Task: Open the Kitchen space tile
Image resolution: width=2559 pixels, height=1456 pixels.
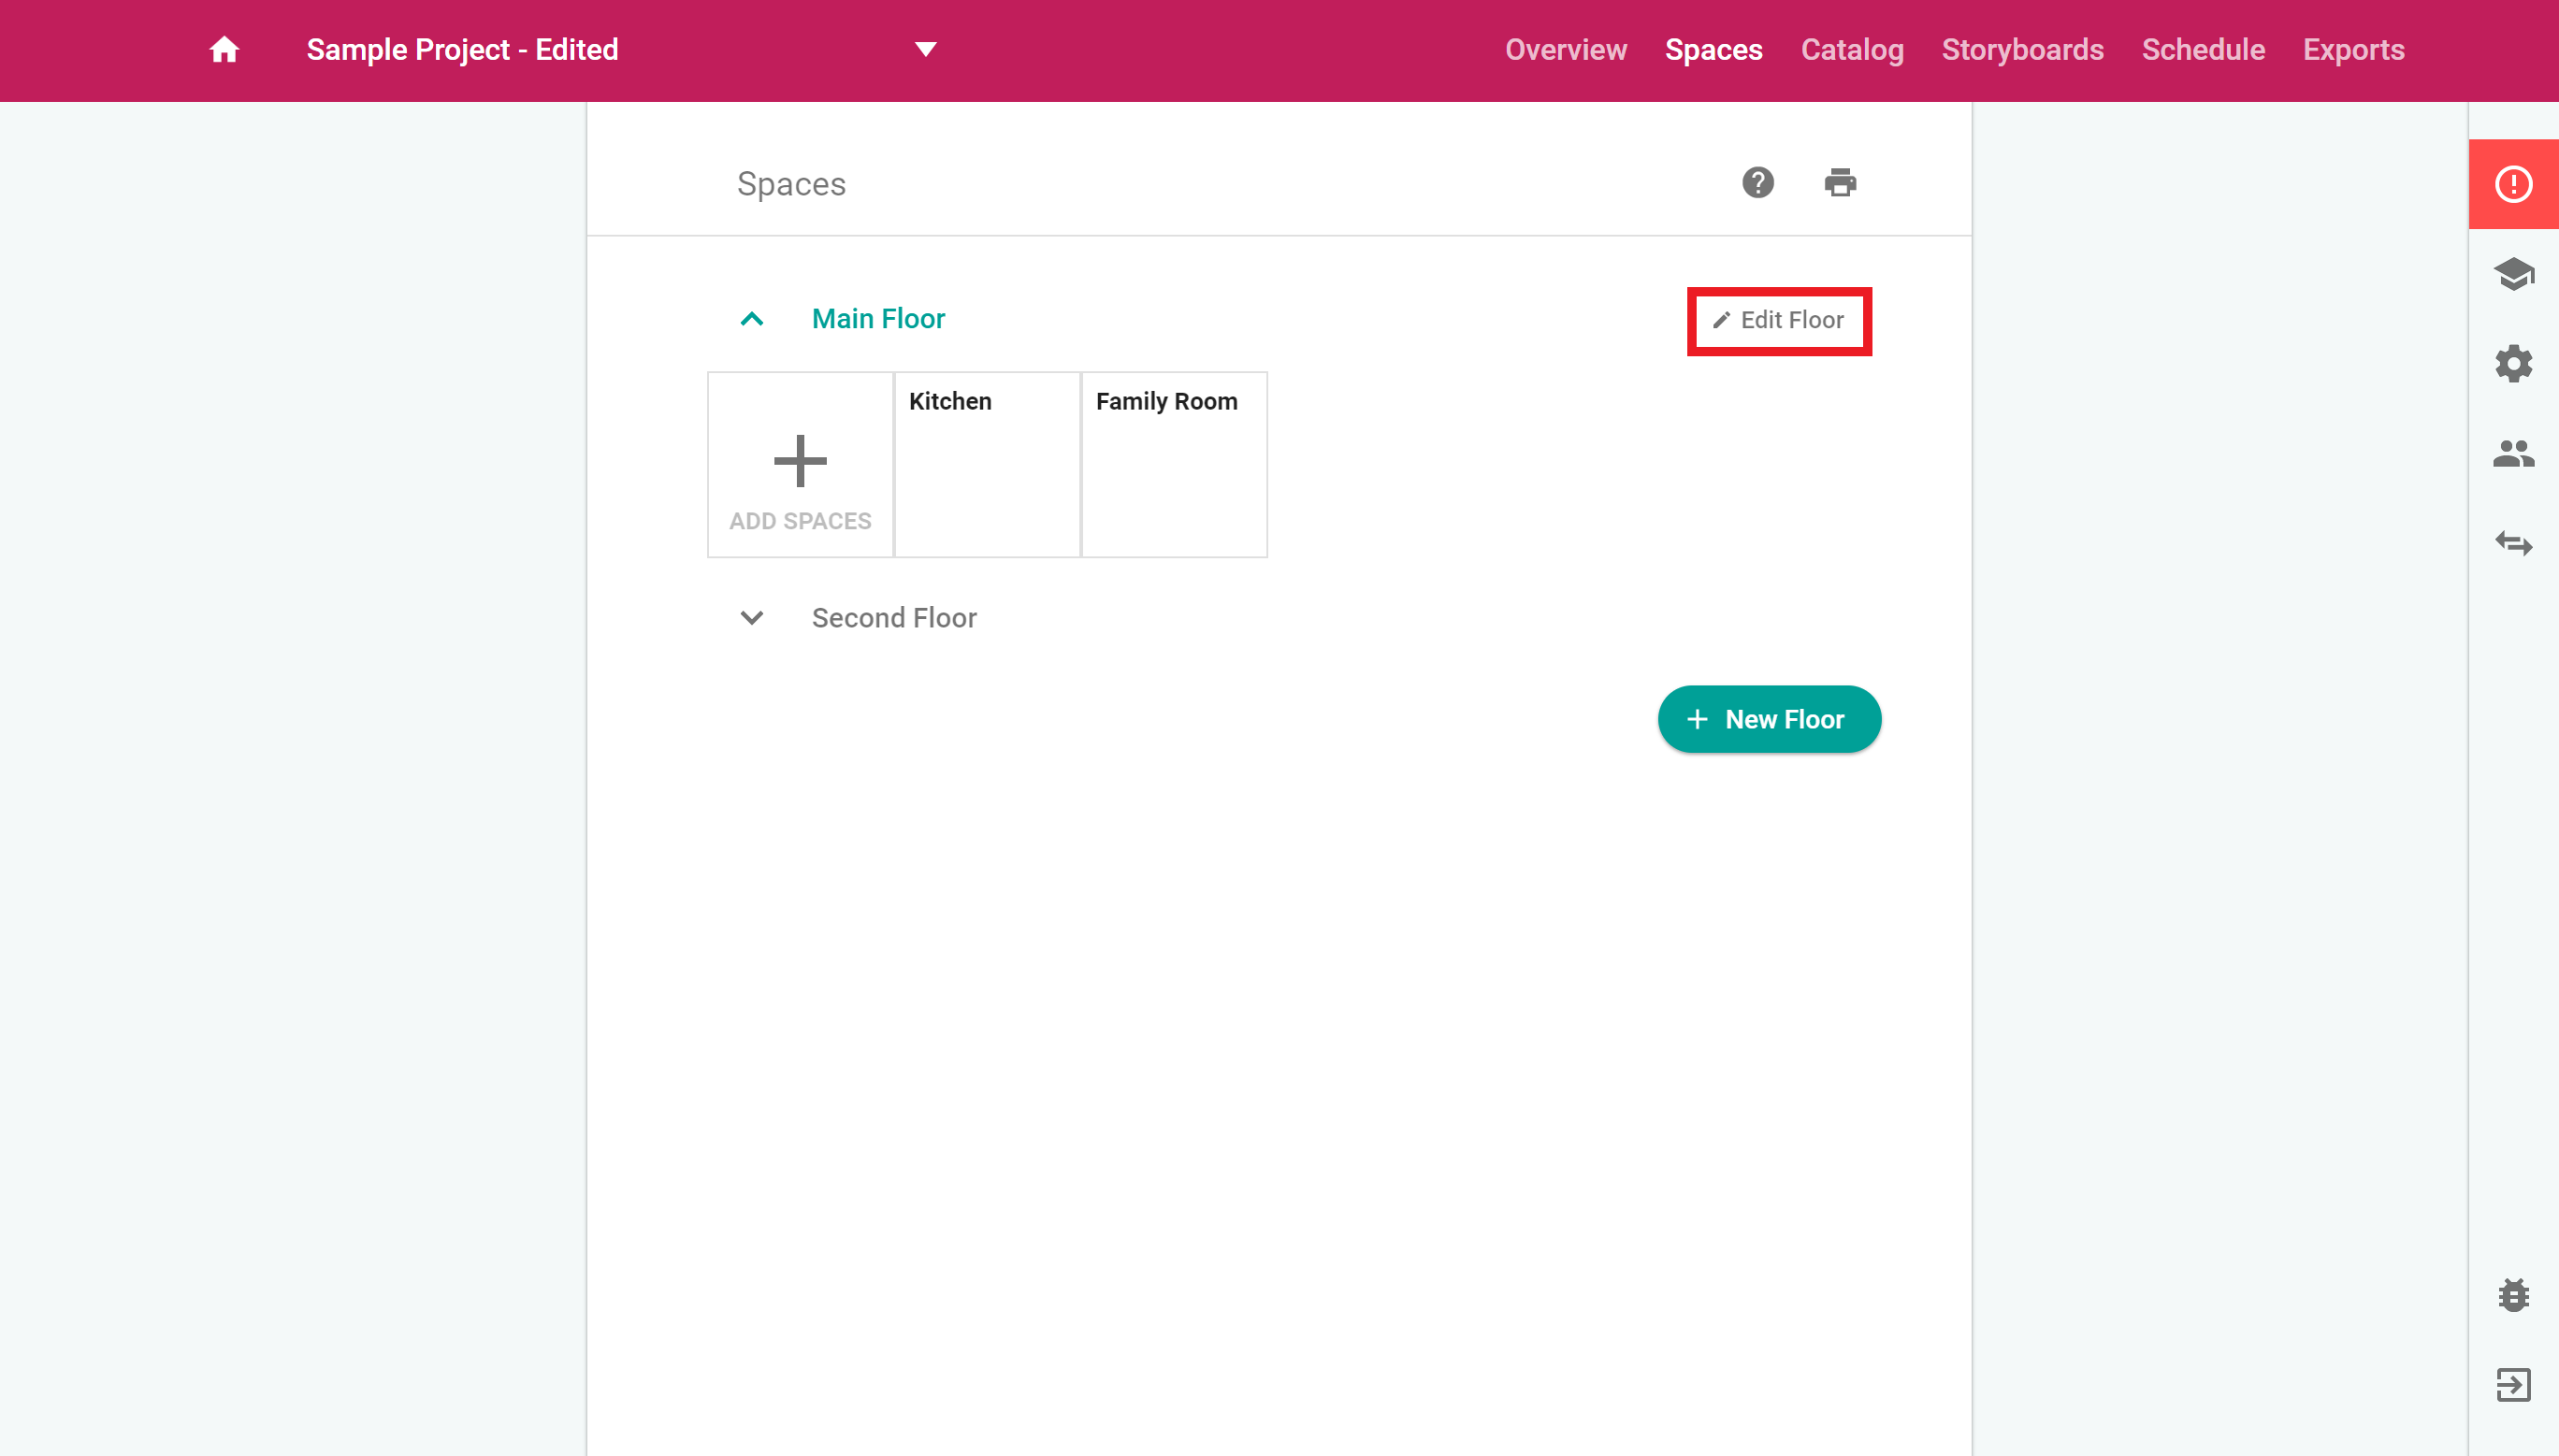Action: pos(987,465)
